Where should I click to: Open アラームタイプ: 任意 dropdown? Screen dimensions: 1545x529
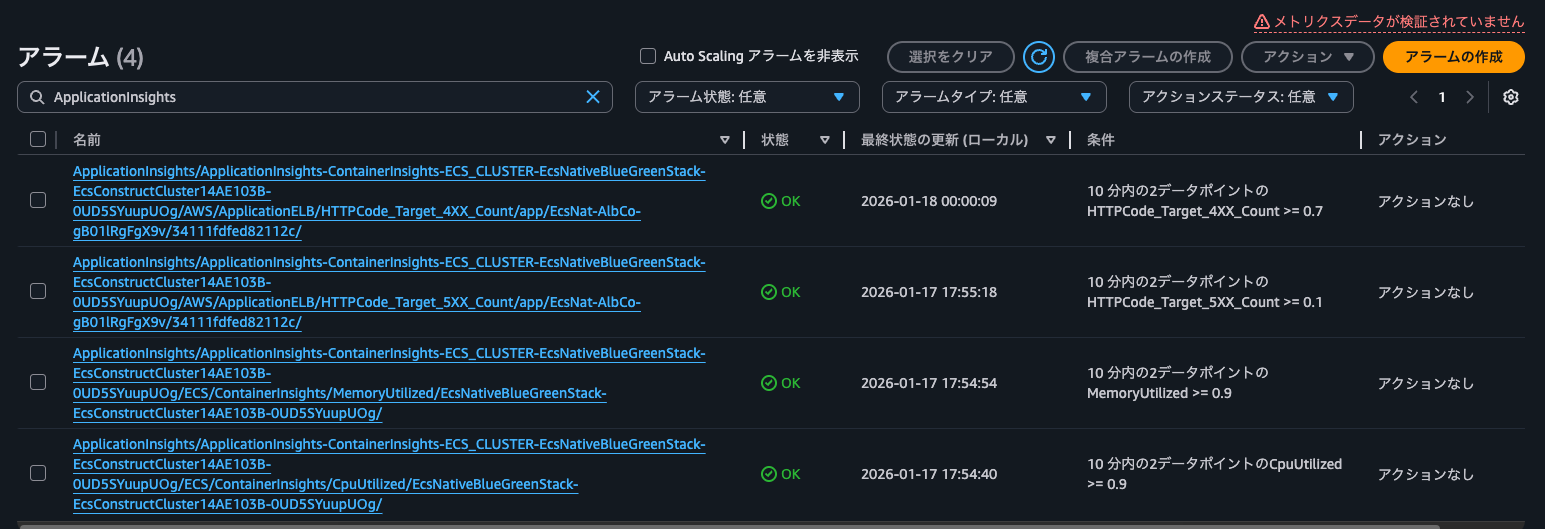coord(994,97)
